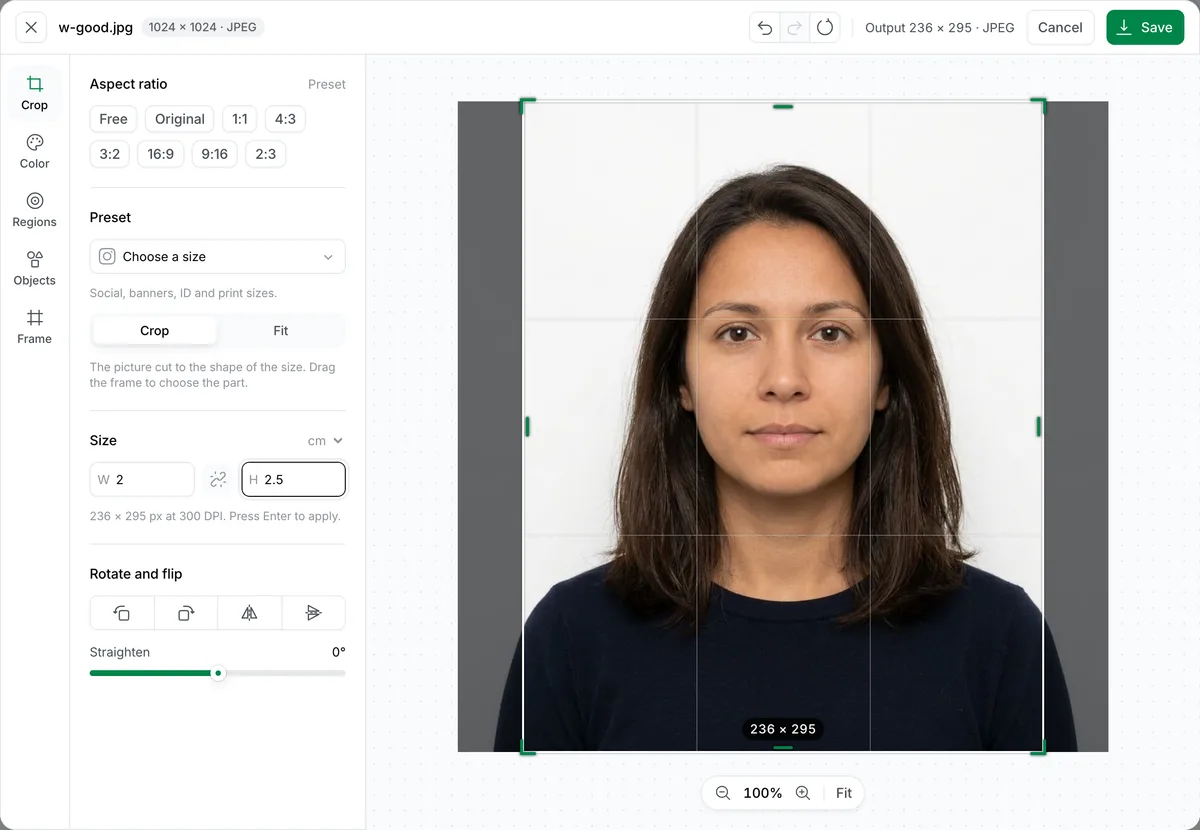Click the 1024 × 1024 · JPEG badge
The height and width of the screenshot is (830, 1200).
[203, 27]
